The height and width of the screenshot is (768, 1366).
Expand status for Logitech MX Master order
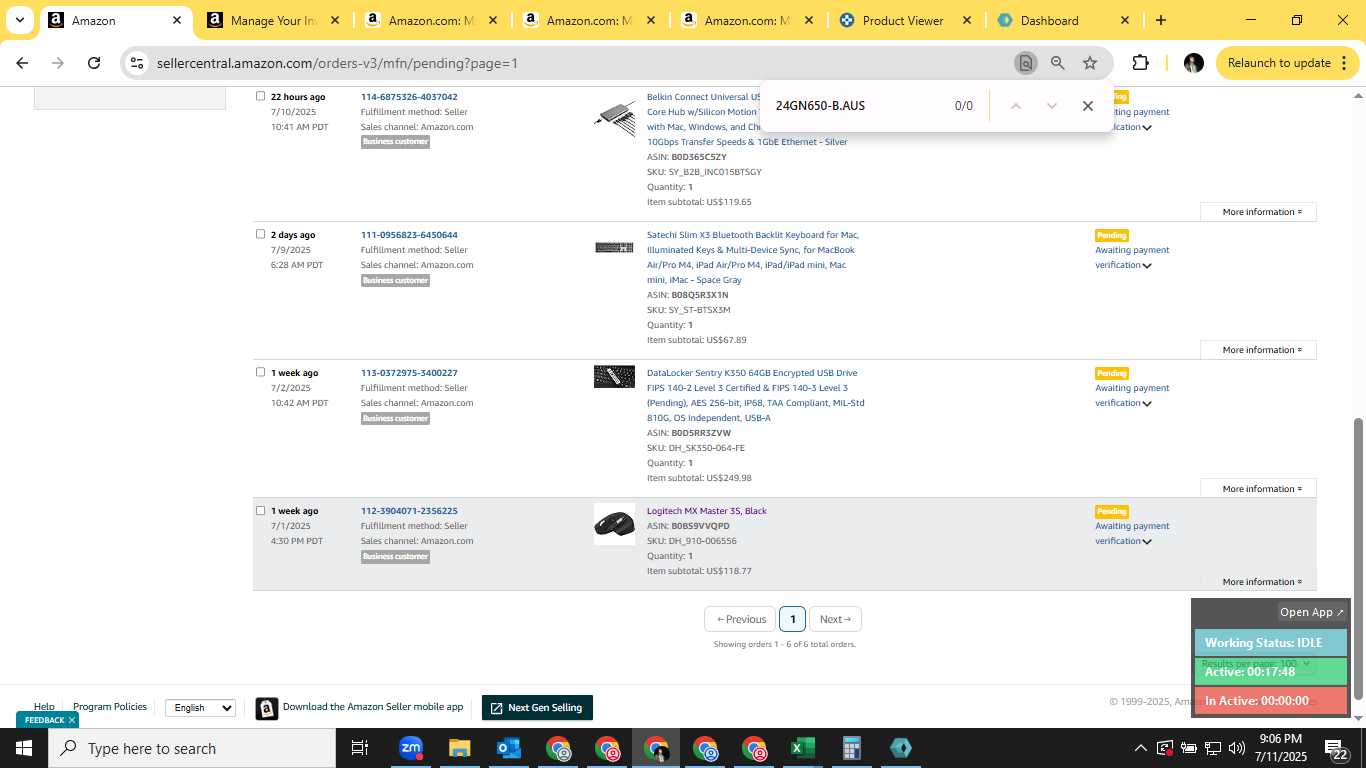[1147, 542]
